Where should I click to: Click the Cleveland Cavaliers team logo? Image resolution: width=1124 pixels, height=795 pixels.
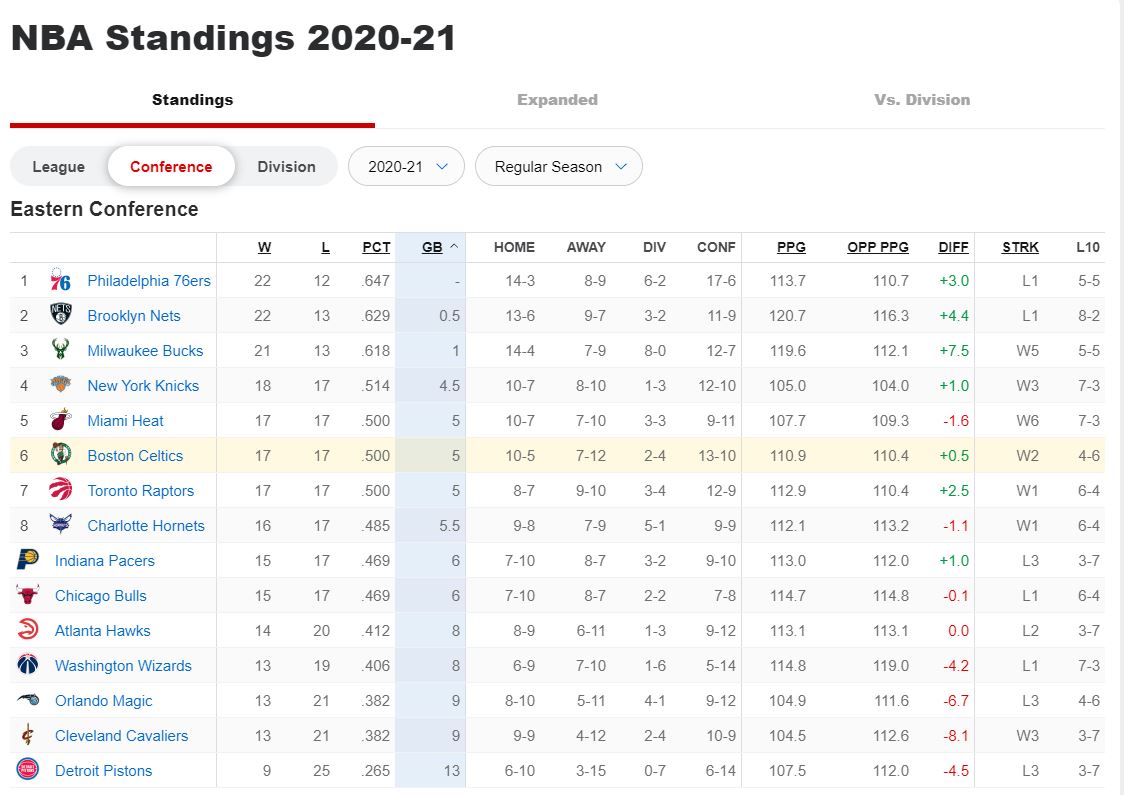(28, 735)
